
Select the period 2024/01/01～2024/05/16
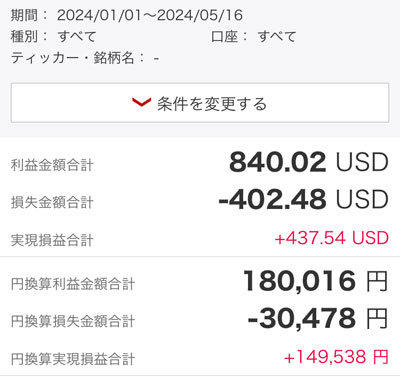[150, 15]
